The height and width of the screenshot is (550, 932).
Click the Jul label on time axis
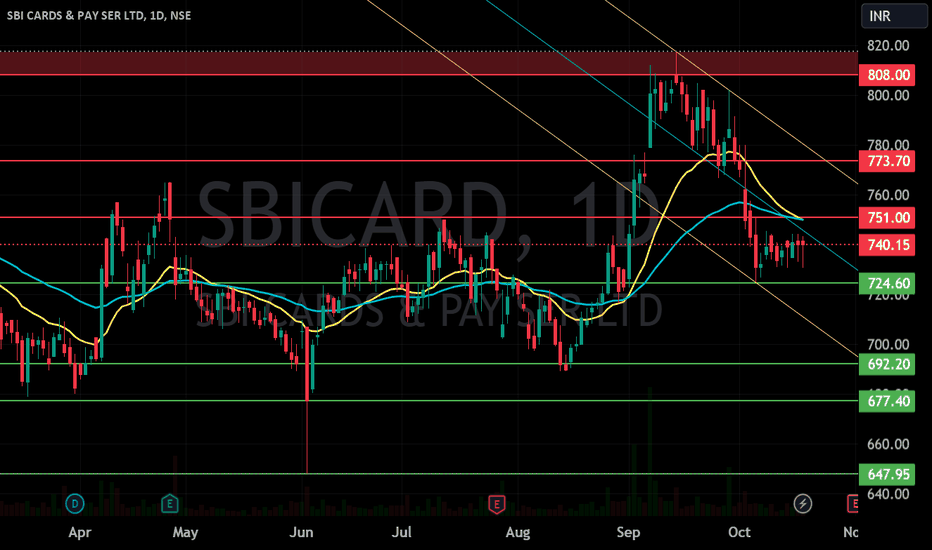click(x=401, y=533)
